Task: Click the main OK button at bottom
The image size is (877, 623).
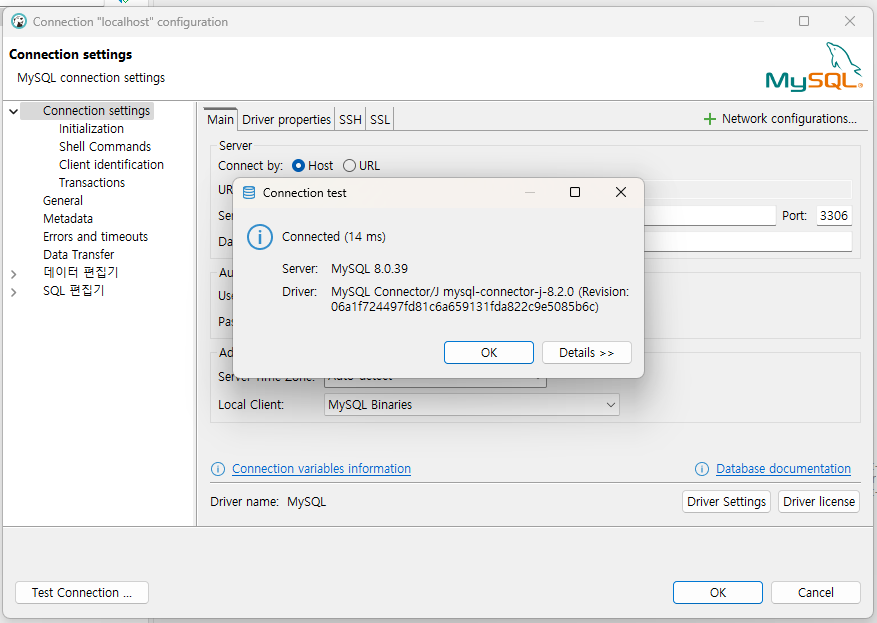Action: 718,592
